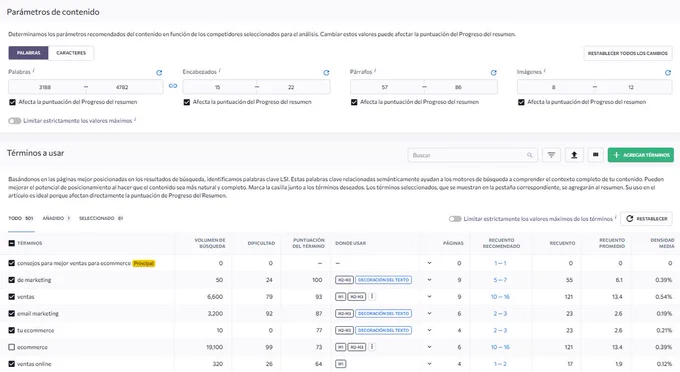Viewport: 680px width, 372px height.
Task: Click the upload arrow icon
Action: pos(574,155)
